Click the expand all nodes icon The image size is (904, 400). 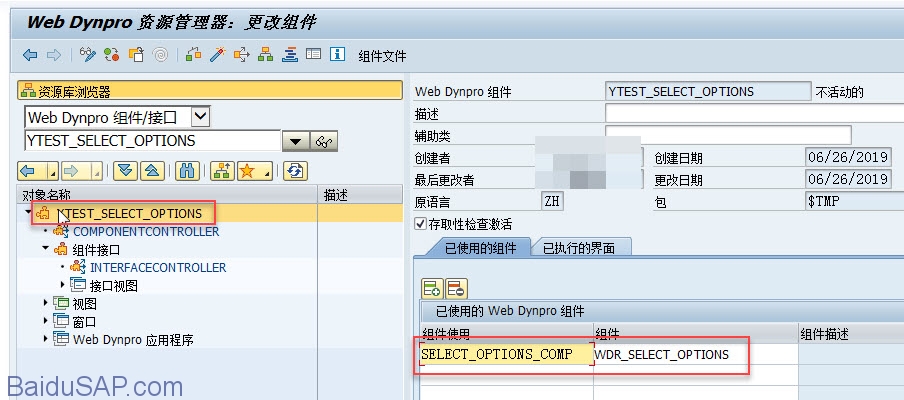point(124,171)
